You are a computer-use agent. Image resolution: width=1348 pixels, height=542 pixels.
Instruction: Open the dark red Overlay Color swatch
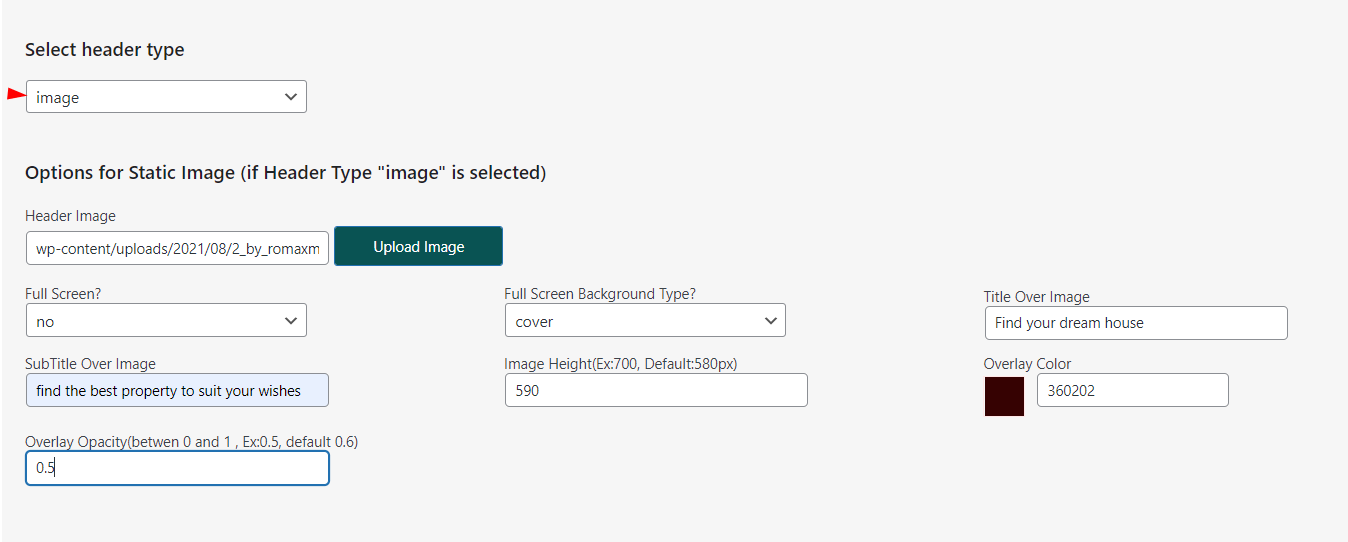pyautogui.click(x=1004, y=396)
